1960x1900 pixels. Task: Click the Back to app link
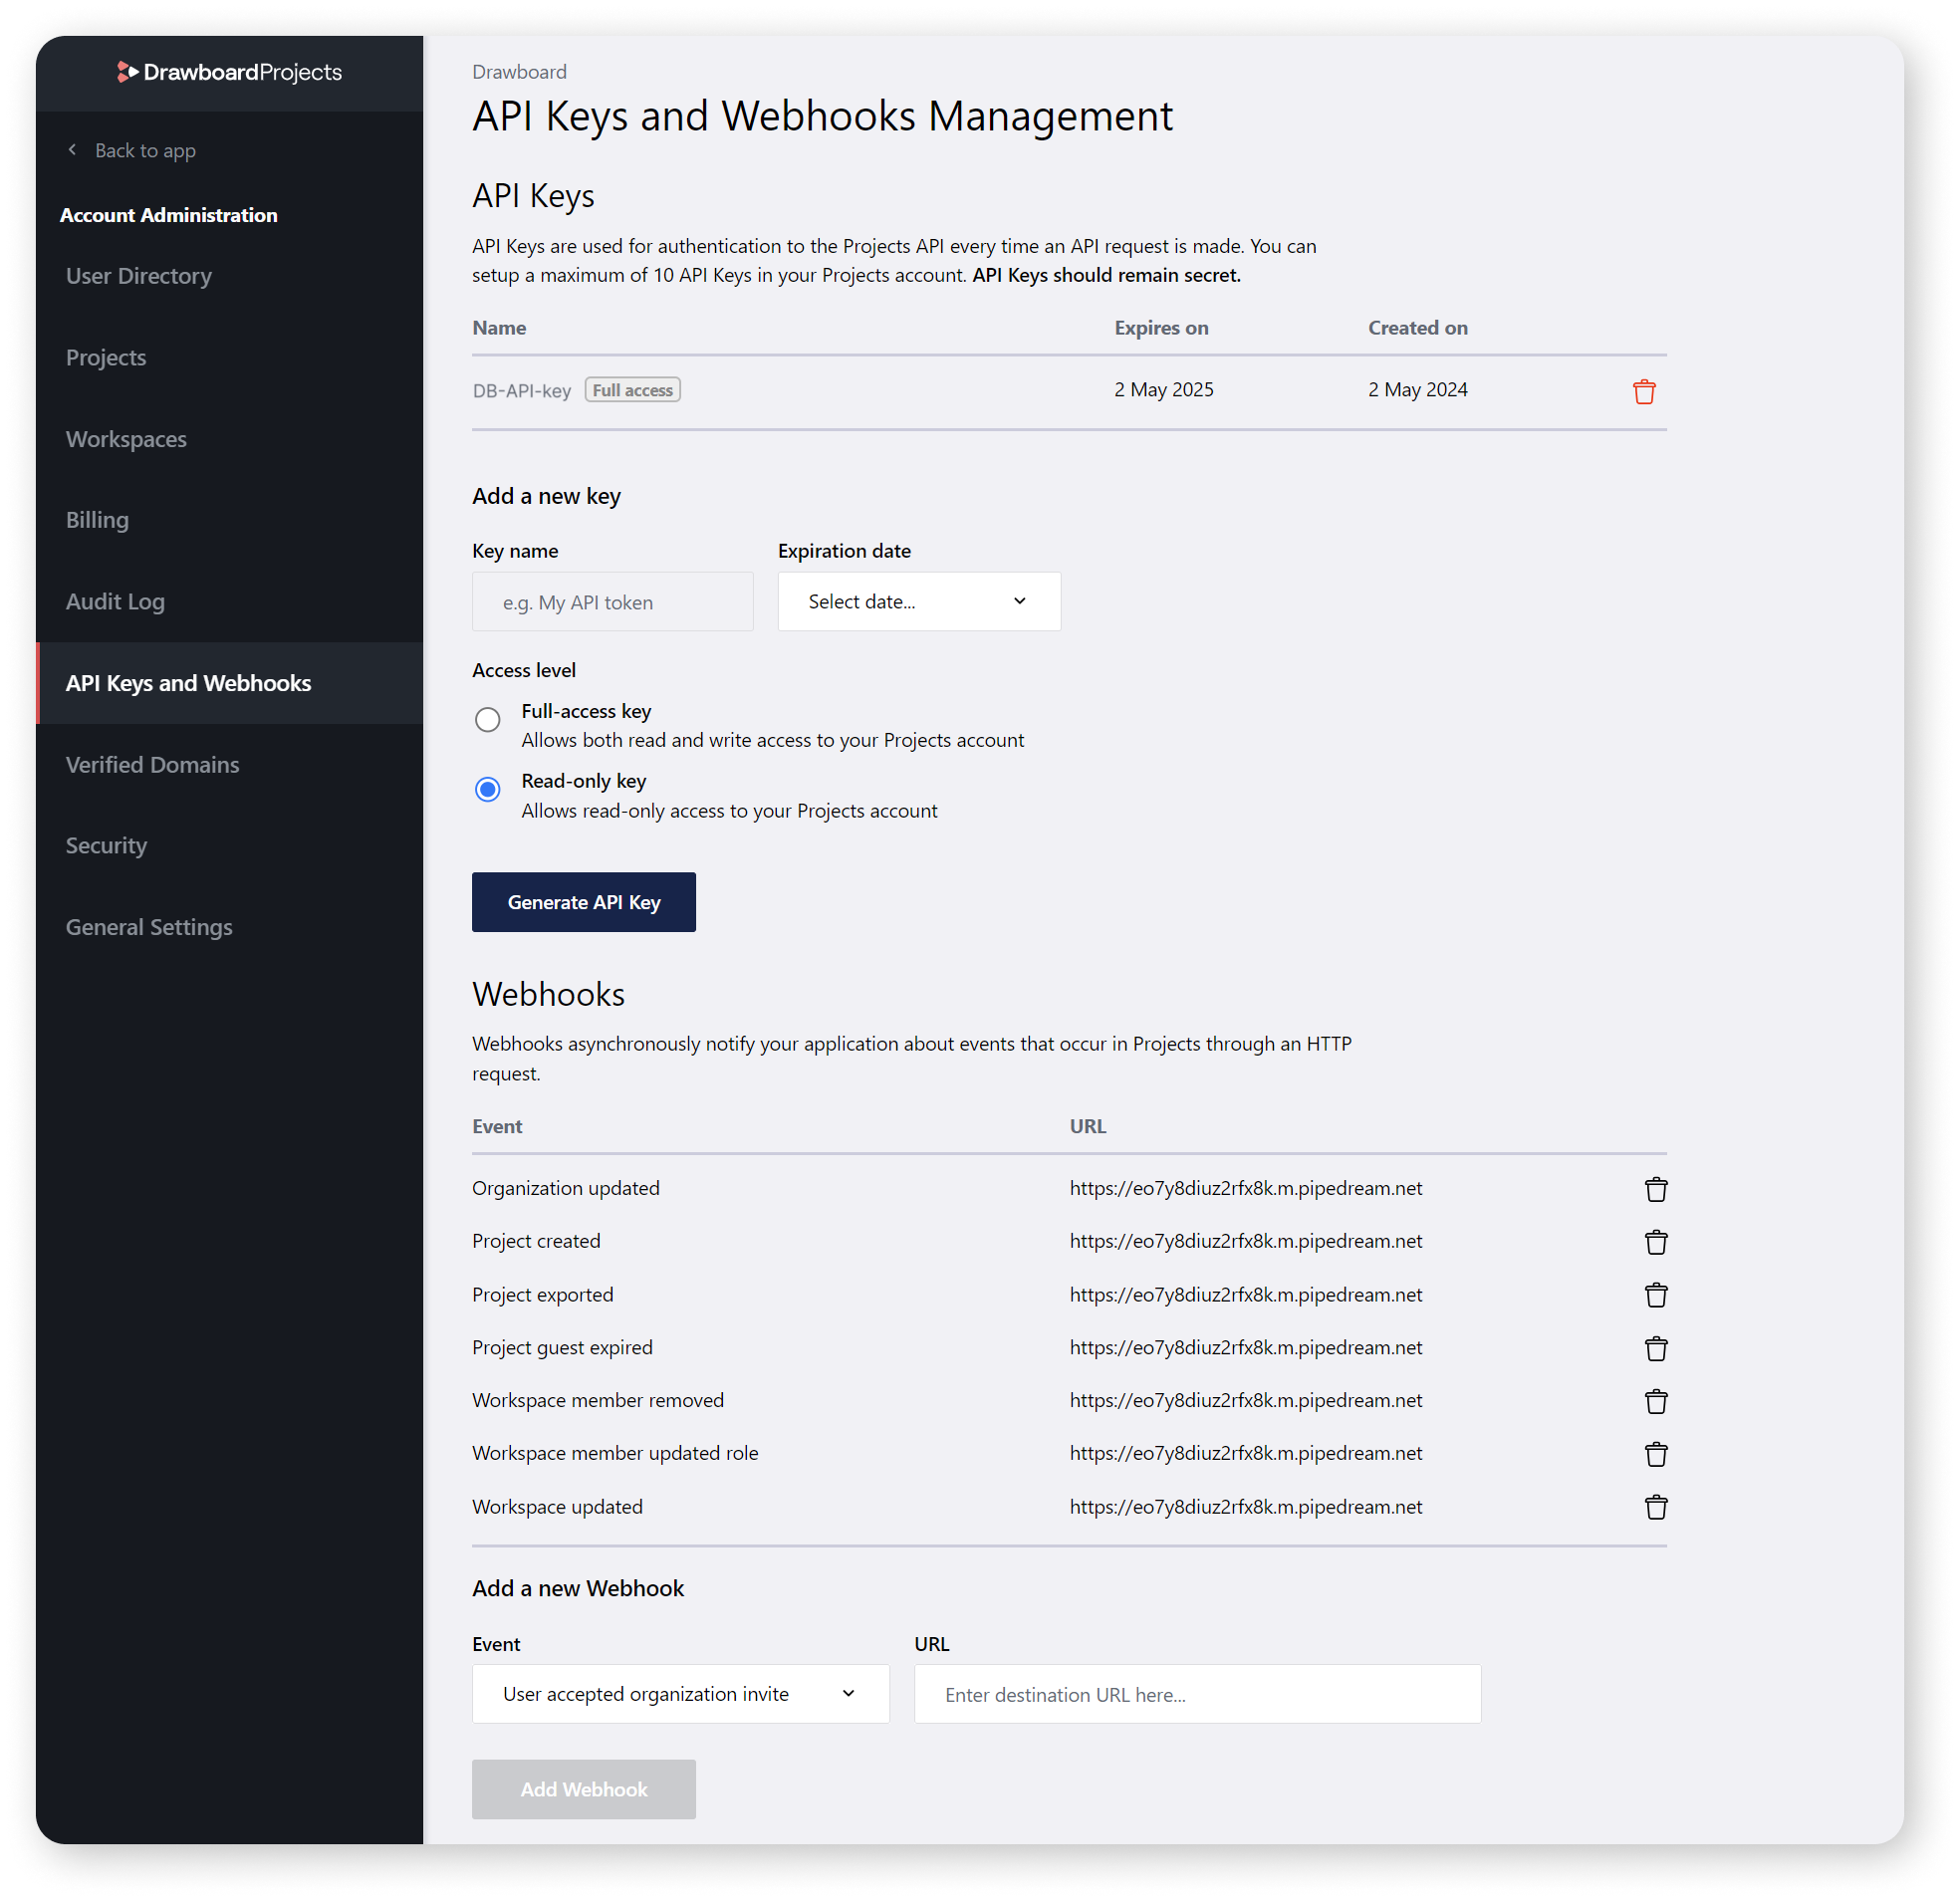click(x=145, y=150)
